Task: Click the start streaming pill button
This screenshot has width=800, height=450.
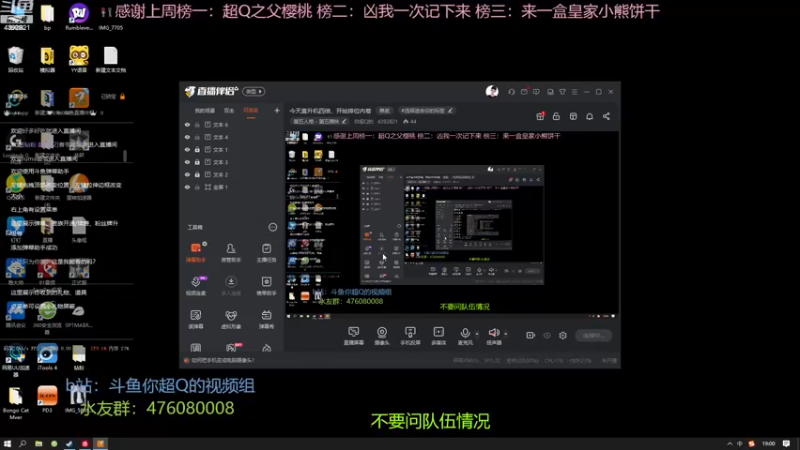Action: click(x=593, y=335)
